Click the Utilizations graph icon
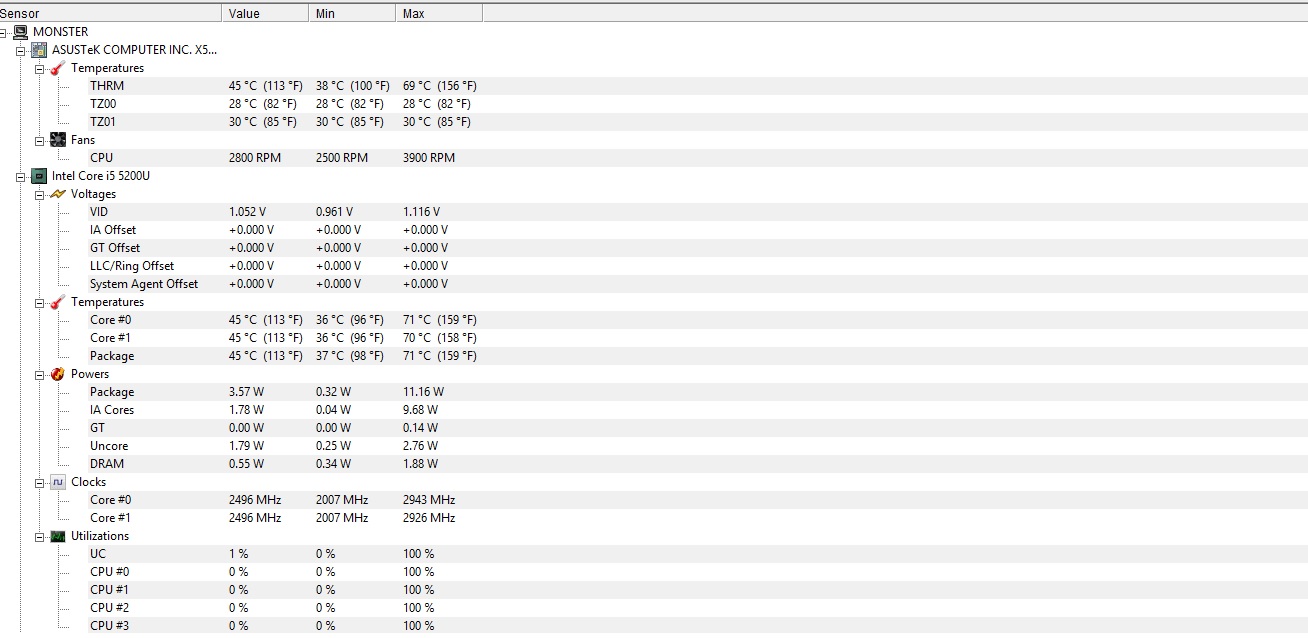Image resolution: width=1308 pixels, height=638 pixels. (x=58, y=536)
